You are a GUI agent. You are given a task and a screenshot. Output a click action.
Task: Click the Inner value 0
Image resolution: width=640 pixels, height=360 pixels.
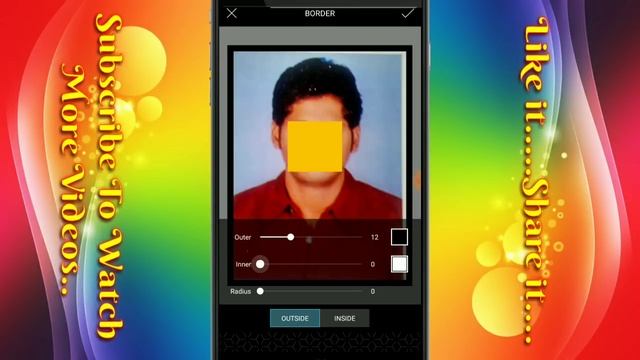coord(373,264)
